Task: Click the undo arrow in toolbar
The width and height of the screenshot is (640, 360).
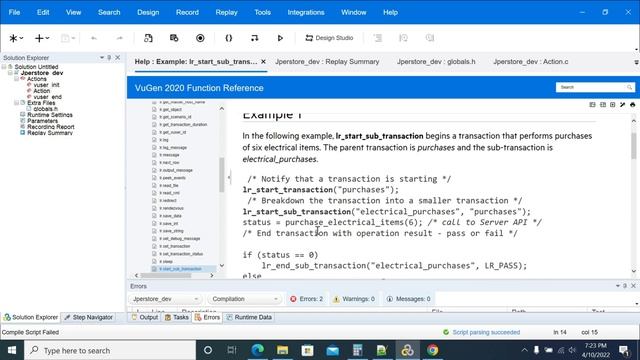Action: click(94, 38)
